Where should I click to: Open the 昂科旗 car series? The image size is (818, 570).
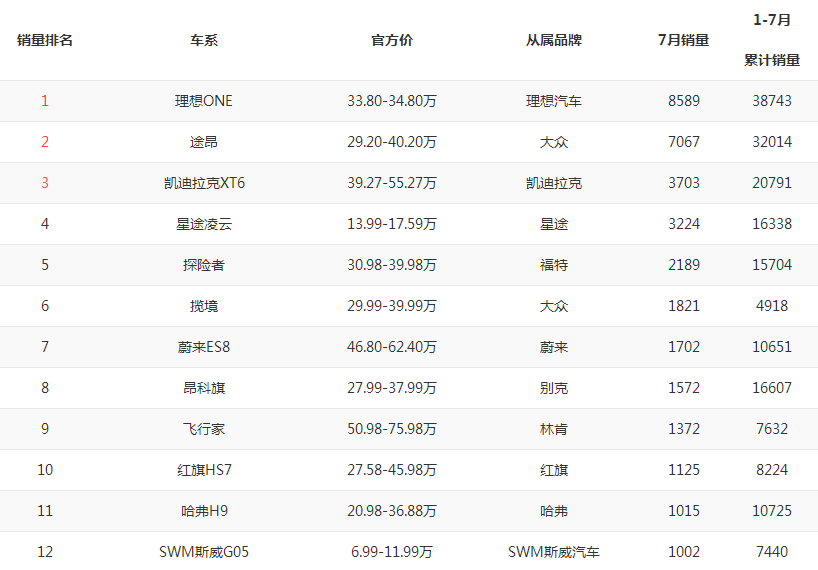(204, 388)
